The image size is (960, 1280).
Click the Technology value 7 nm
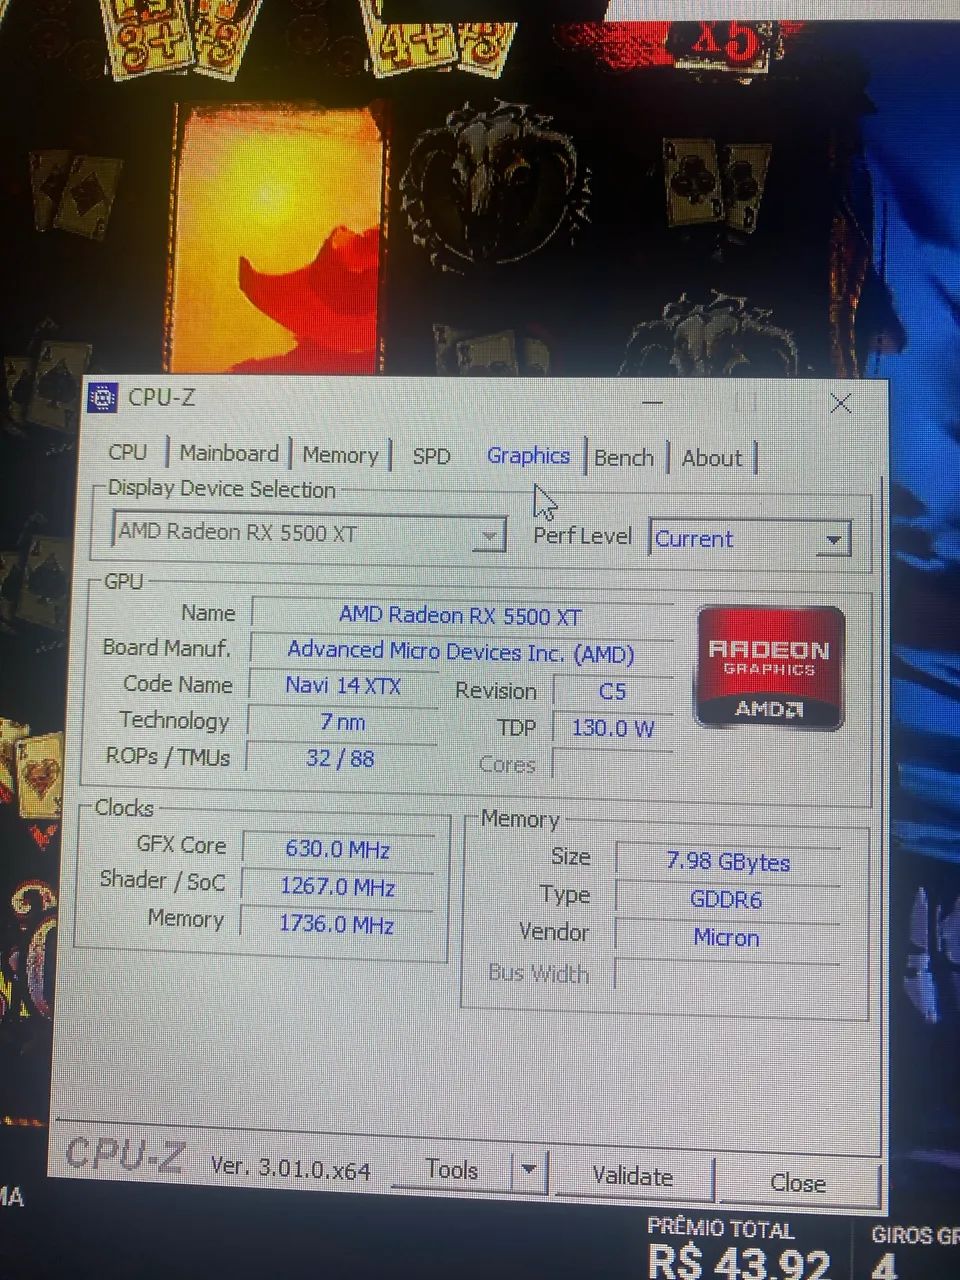coord(342,722)
